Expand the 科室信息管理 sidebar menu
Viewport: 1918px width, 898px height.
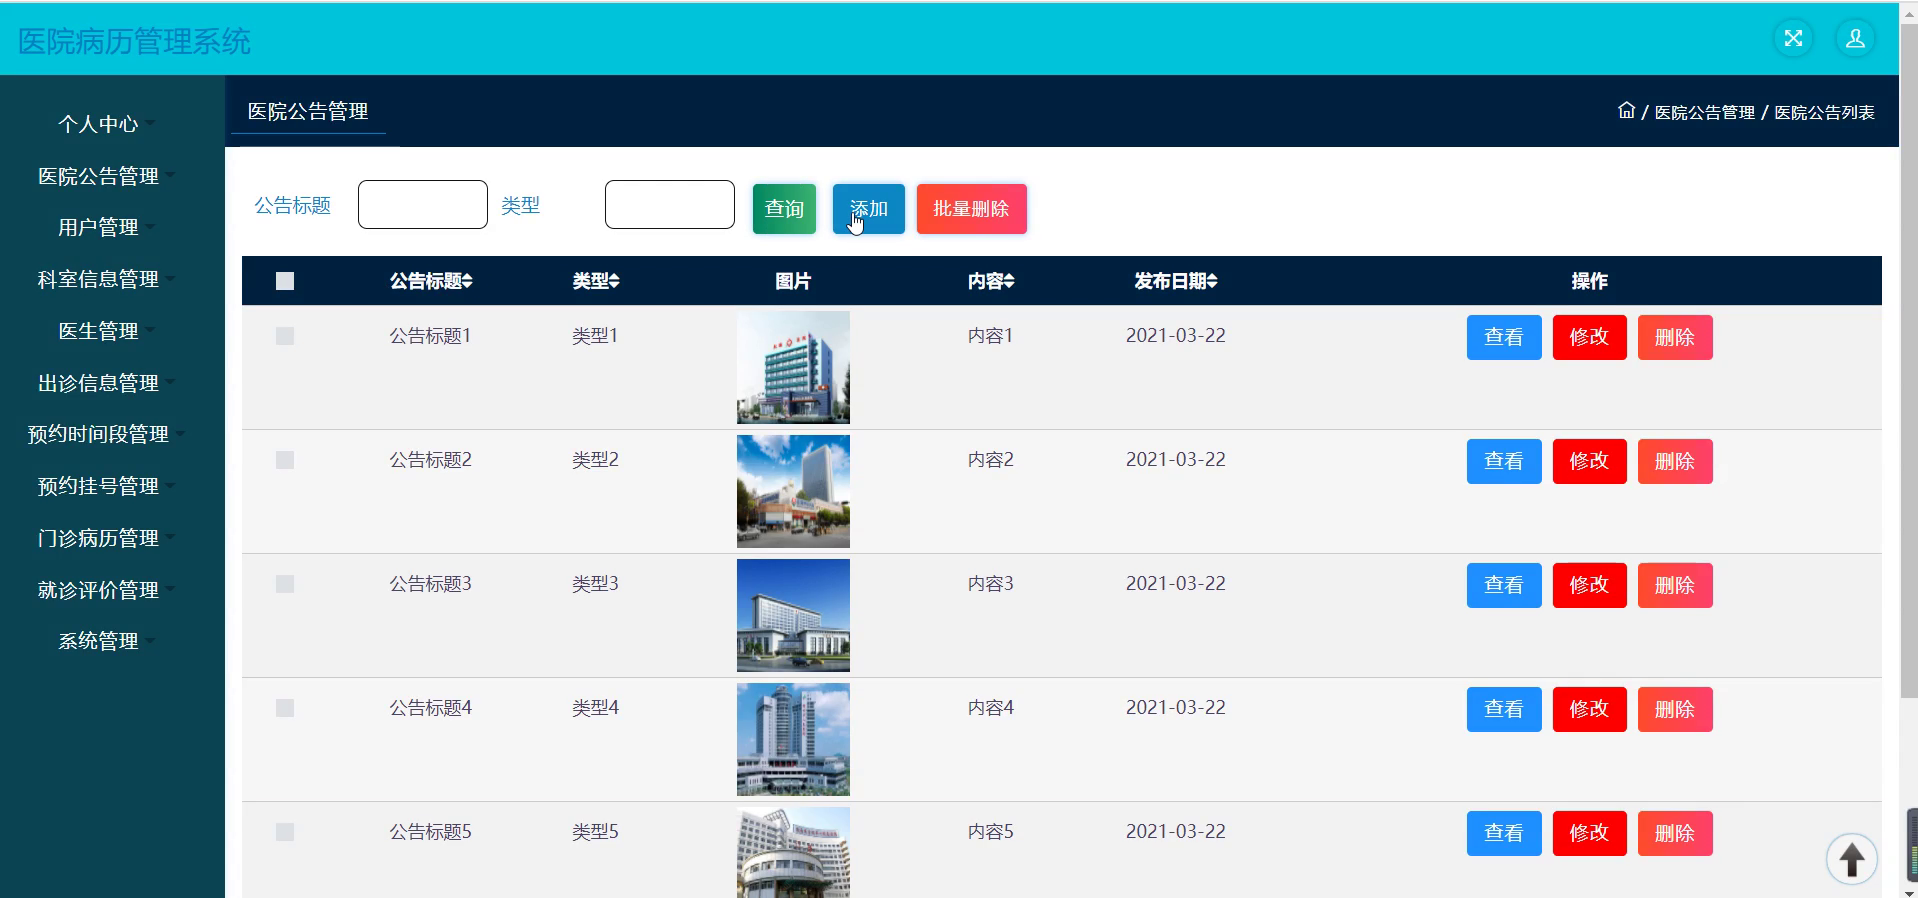[105, 279]
